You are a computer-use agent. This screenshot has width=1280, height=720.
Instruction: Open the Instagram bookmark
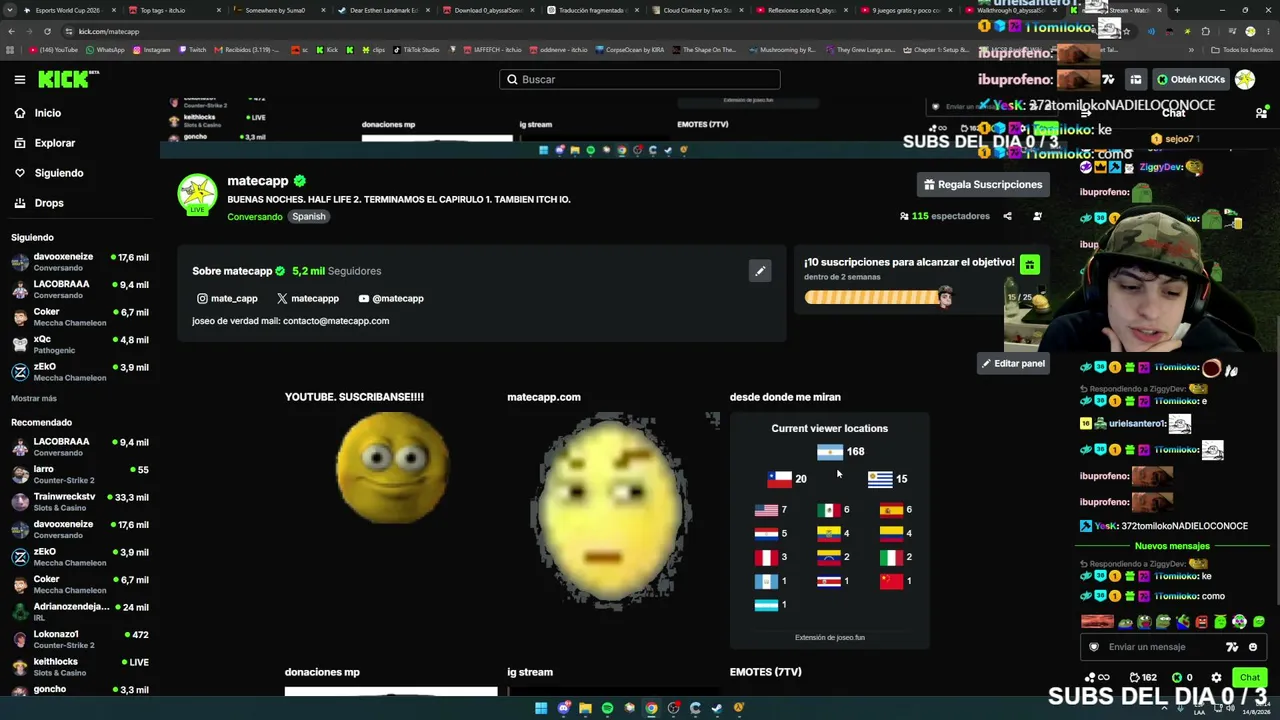pyautogui.click(x=151, y=50)
